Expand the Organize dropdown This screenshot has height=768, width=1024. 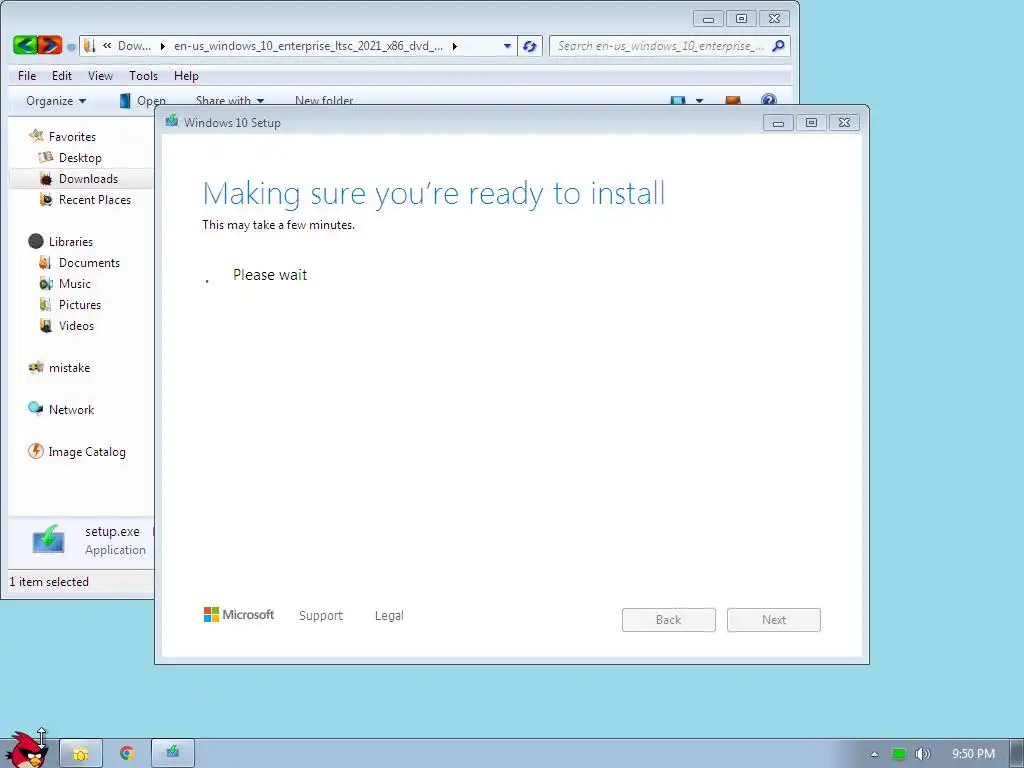[x=56, y=101]
